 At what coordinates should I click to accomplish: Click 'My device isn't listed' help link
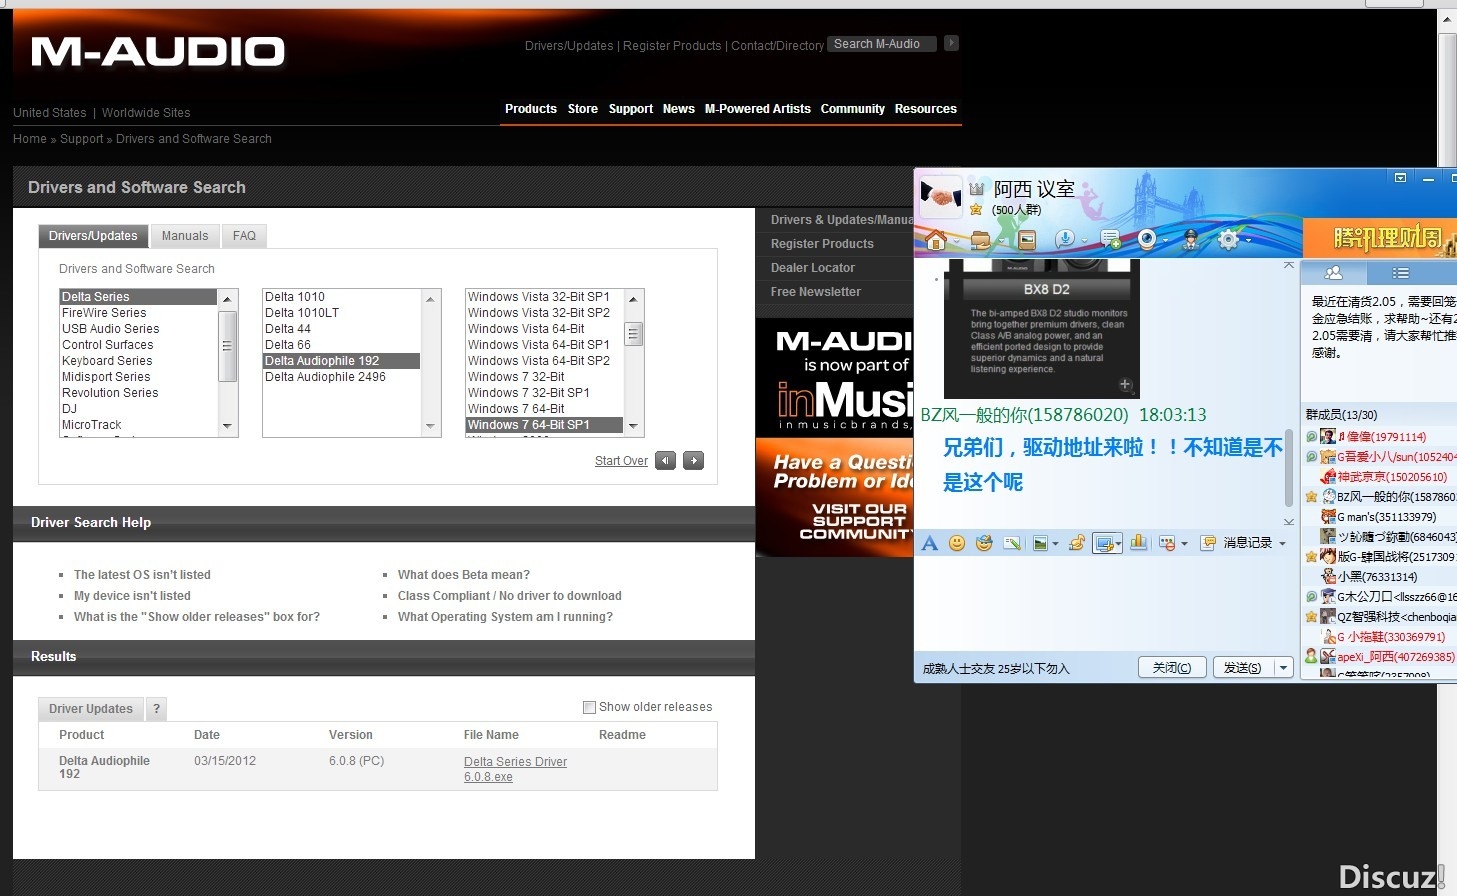[x=132, y=596]
